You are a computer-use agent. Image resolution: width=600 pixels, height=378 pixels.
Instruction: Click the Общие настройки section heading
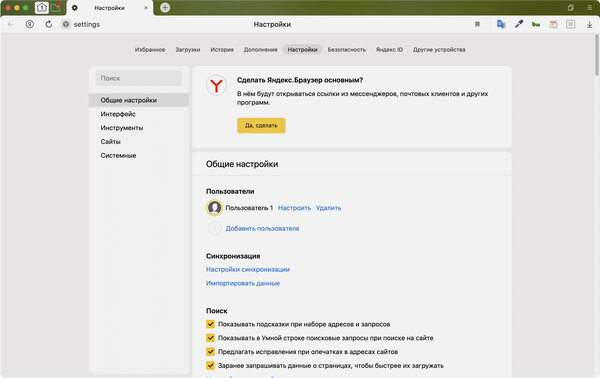[242, 164]
